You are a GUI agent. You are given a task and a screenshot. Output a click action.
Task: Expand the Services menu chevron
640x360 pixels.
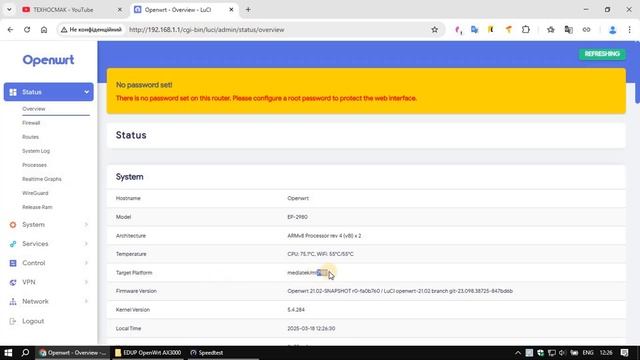pos(86,244)
